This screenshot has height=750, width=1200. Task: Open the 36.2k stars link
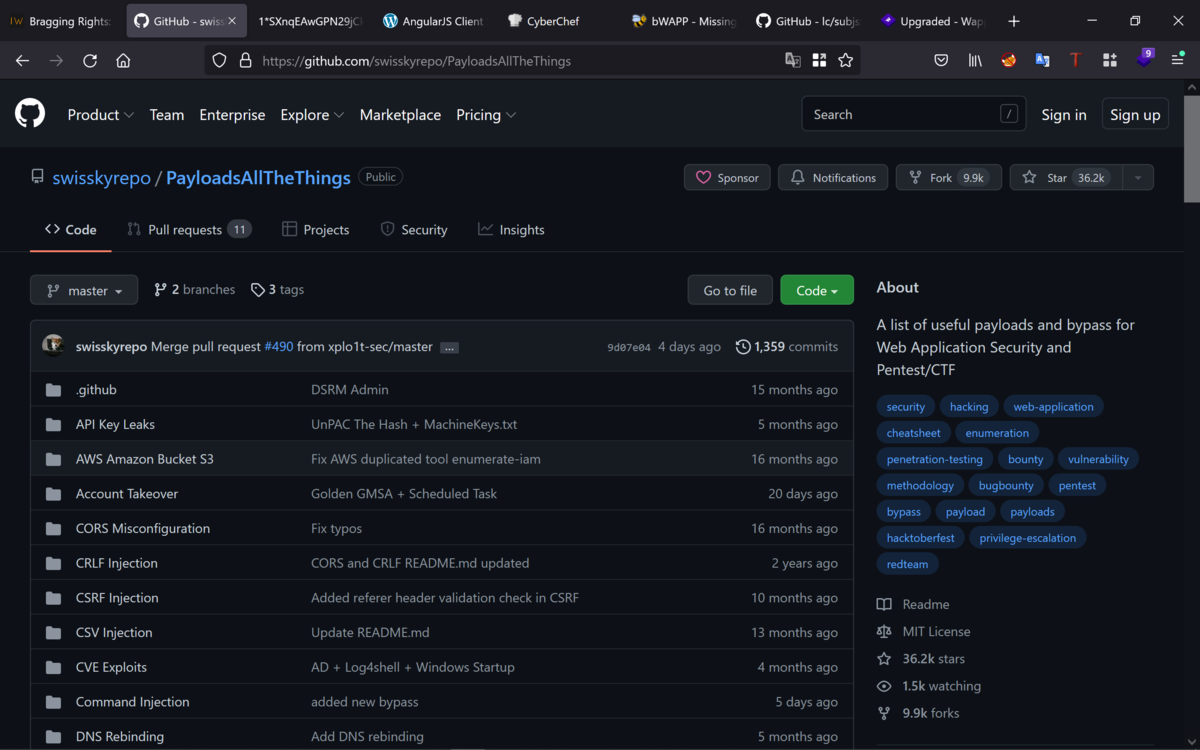click(921, 659)
